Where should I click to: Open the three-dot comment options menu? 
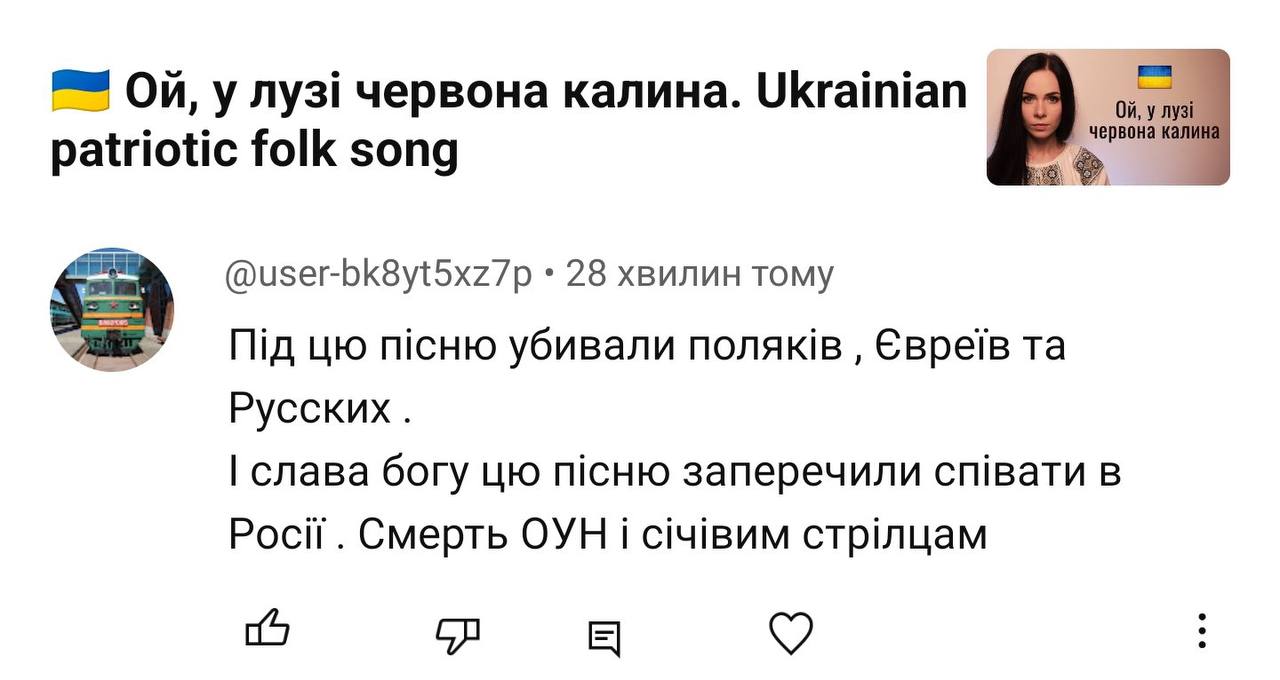[1202, 632]
